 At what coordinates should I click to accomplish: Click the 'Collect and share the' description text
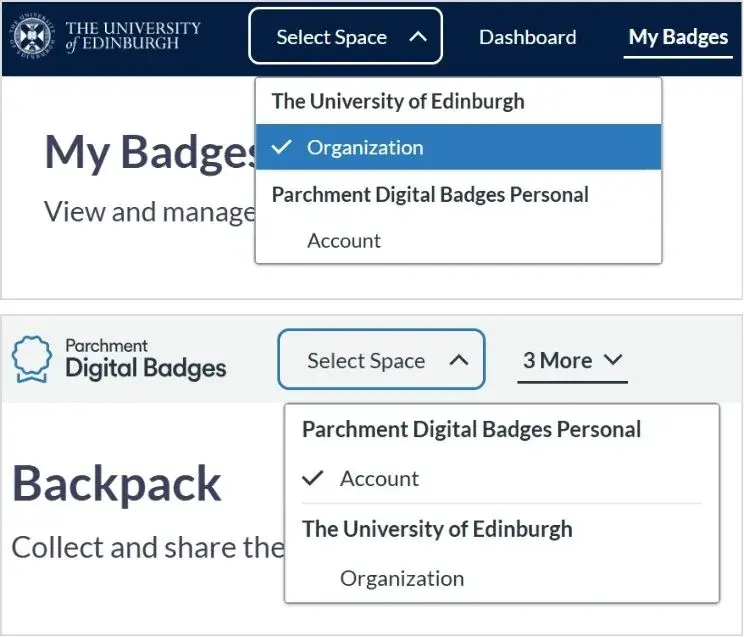click(x=148, y=547)
